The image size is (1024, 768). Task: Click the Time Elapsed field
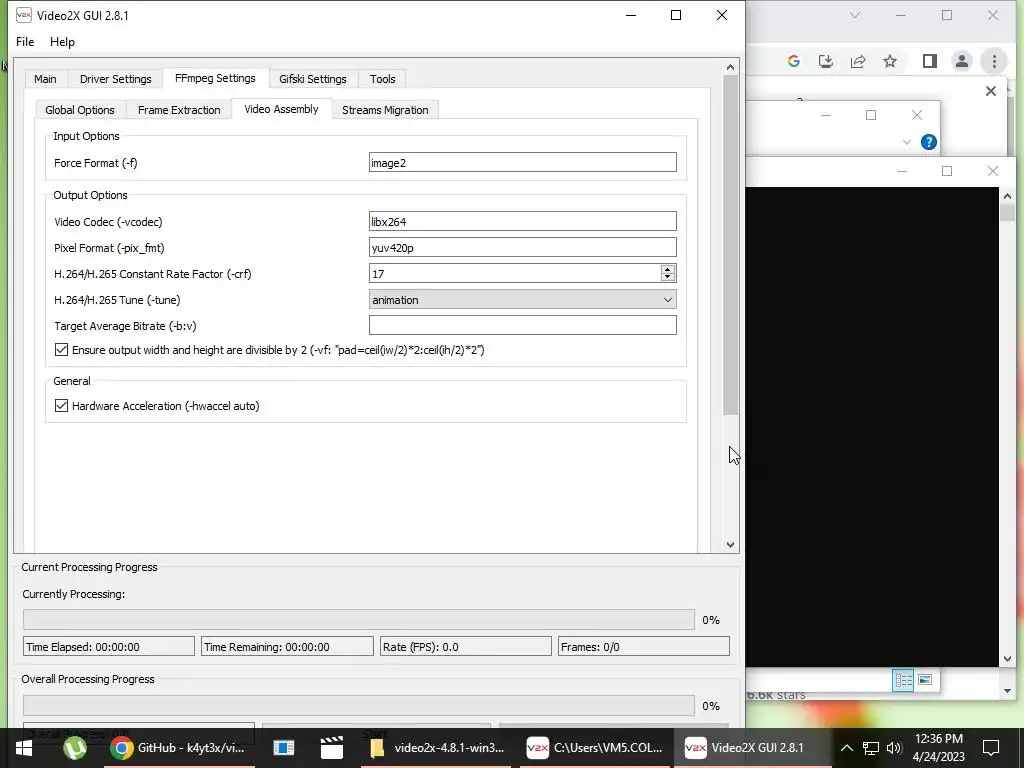coord(108,647)
